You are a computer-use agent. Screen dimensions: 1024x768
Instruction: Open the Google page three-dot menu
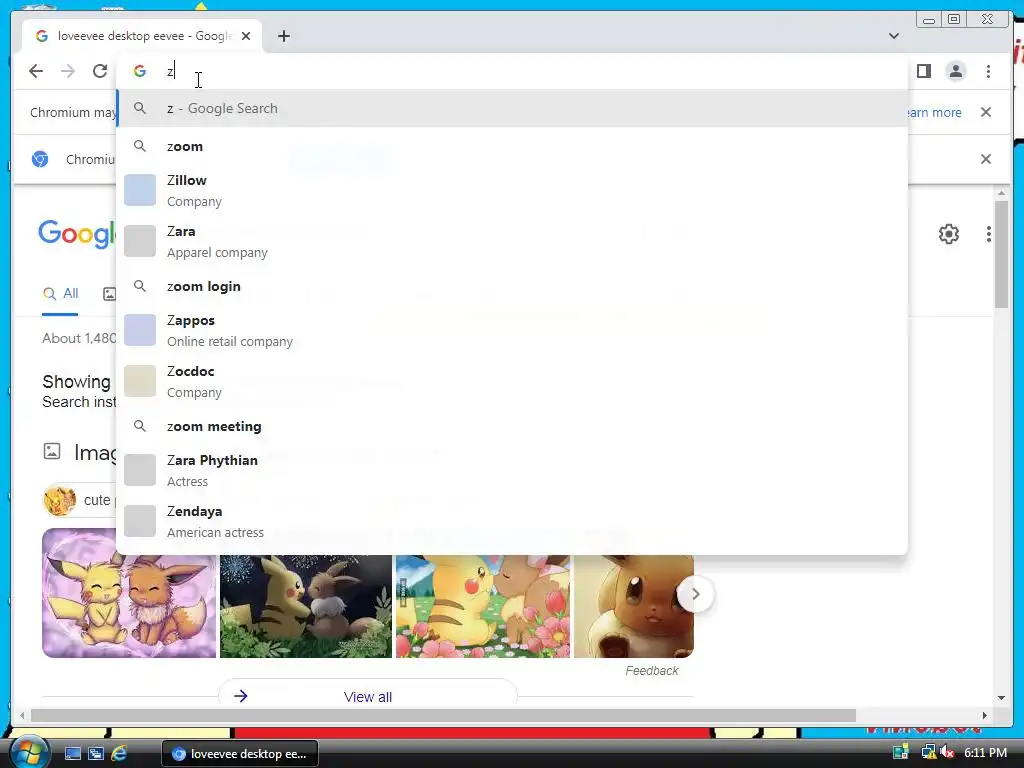coord(988,234)
